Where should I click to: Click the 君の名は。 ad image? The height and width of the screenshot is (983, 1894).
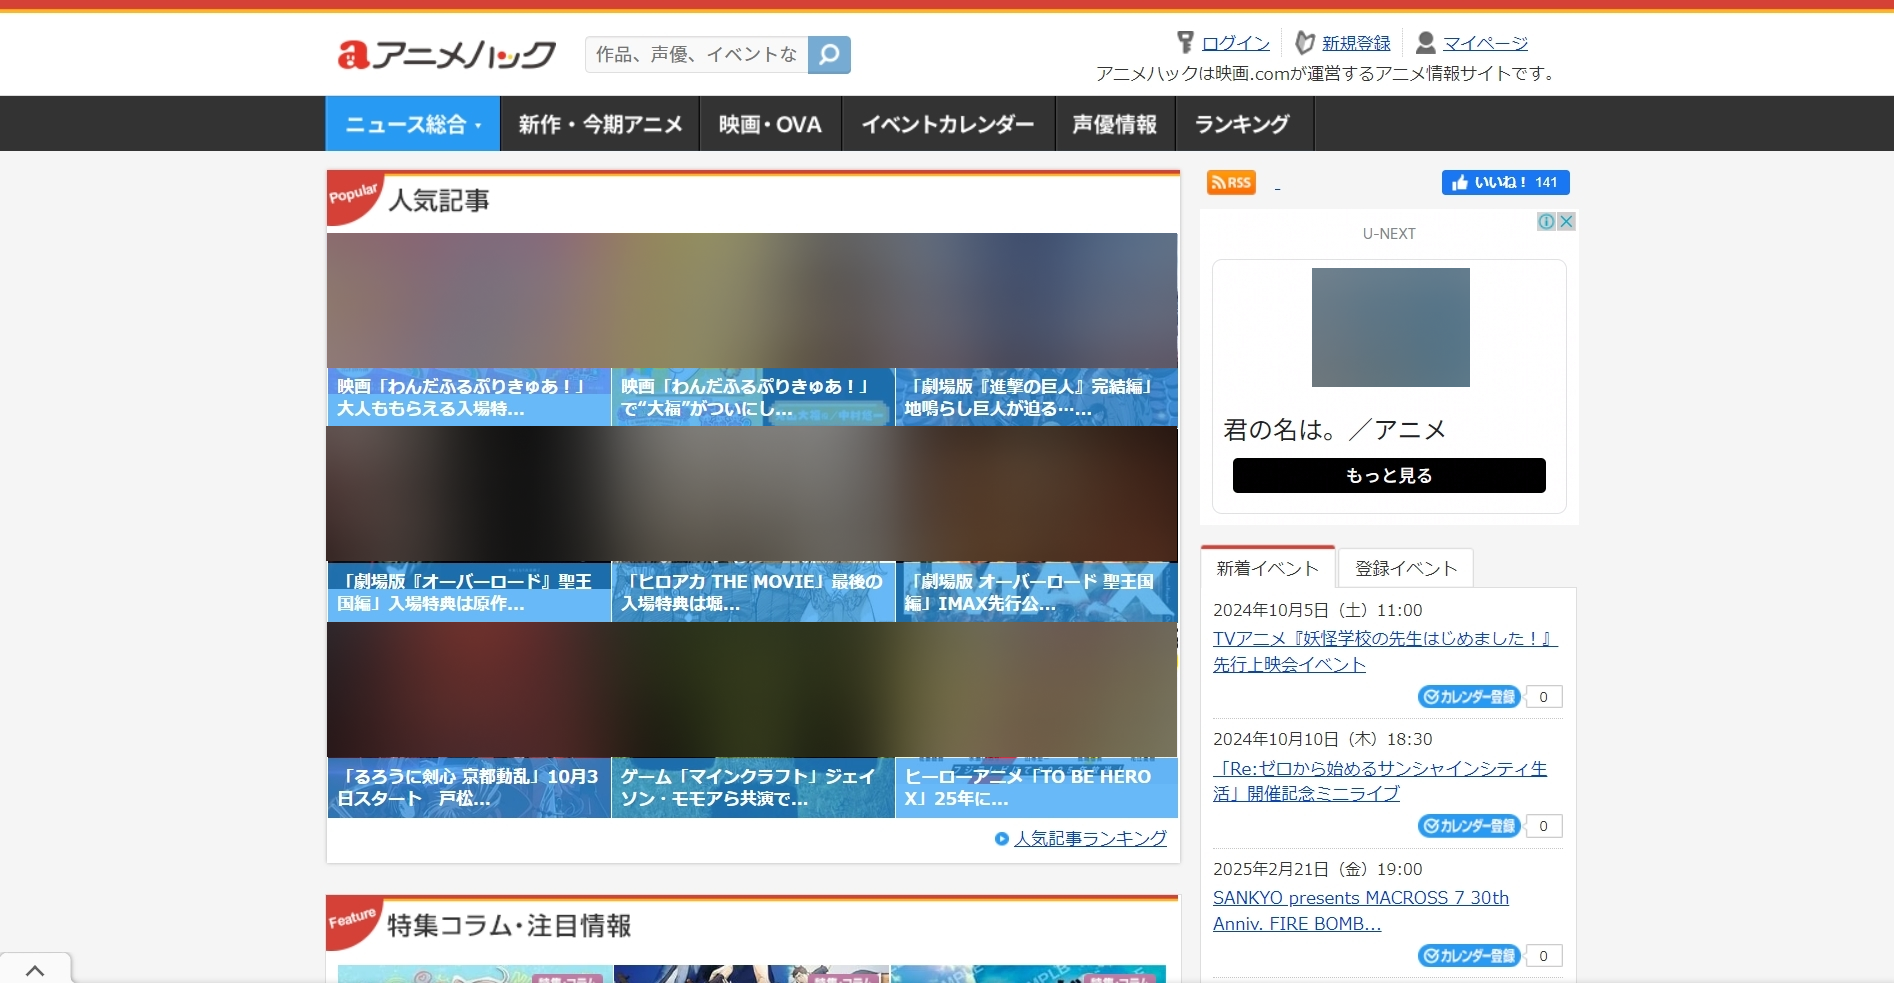pos(1391,327)
